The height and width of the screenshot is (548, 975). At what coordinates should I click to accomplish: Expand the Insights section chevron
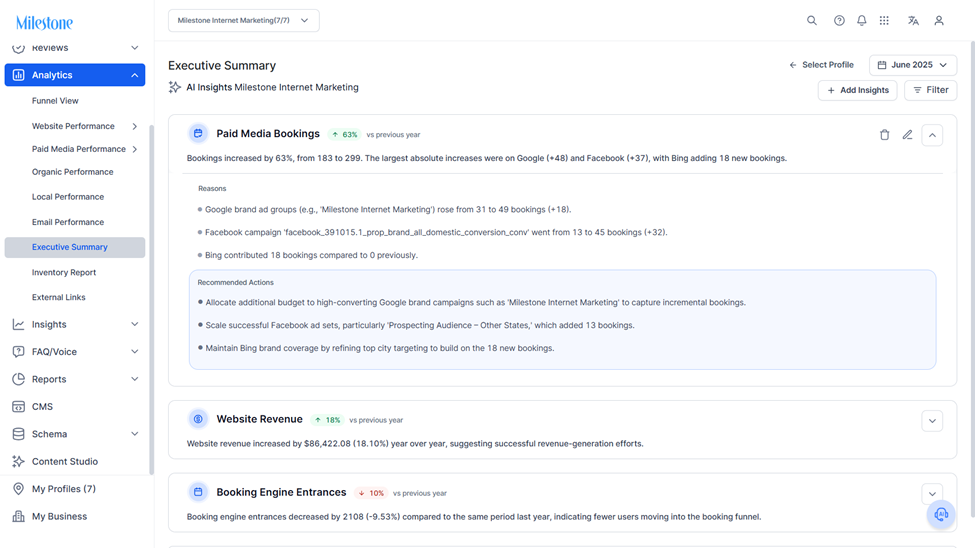pyautogui.click(x=134, y=324)
